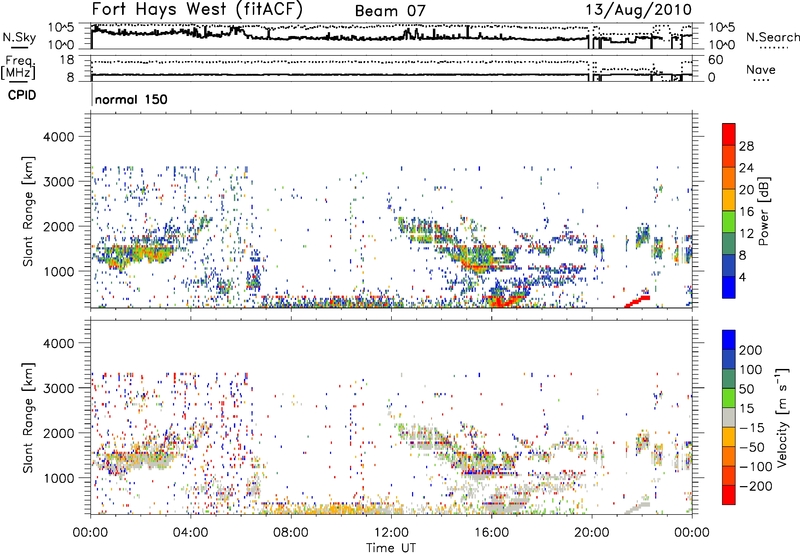Click the 'Freq. [MHz]' axis label
Image resolution: width=800 pixels, height=554 pixels.
coord(18,68)
